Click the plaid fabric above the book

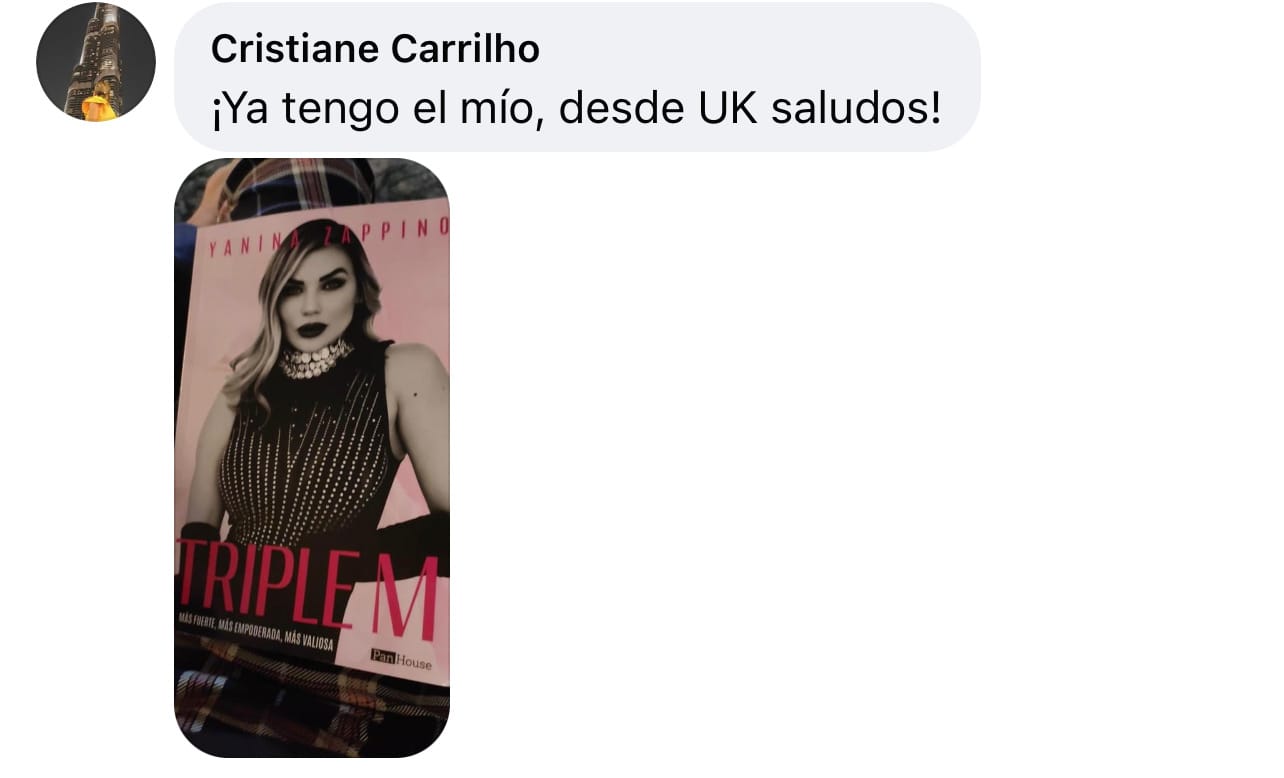point(300,182)
